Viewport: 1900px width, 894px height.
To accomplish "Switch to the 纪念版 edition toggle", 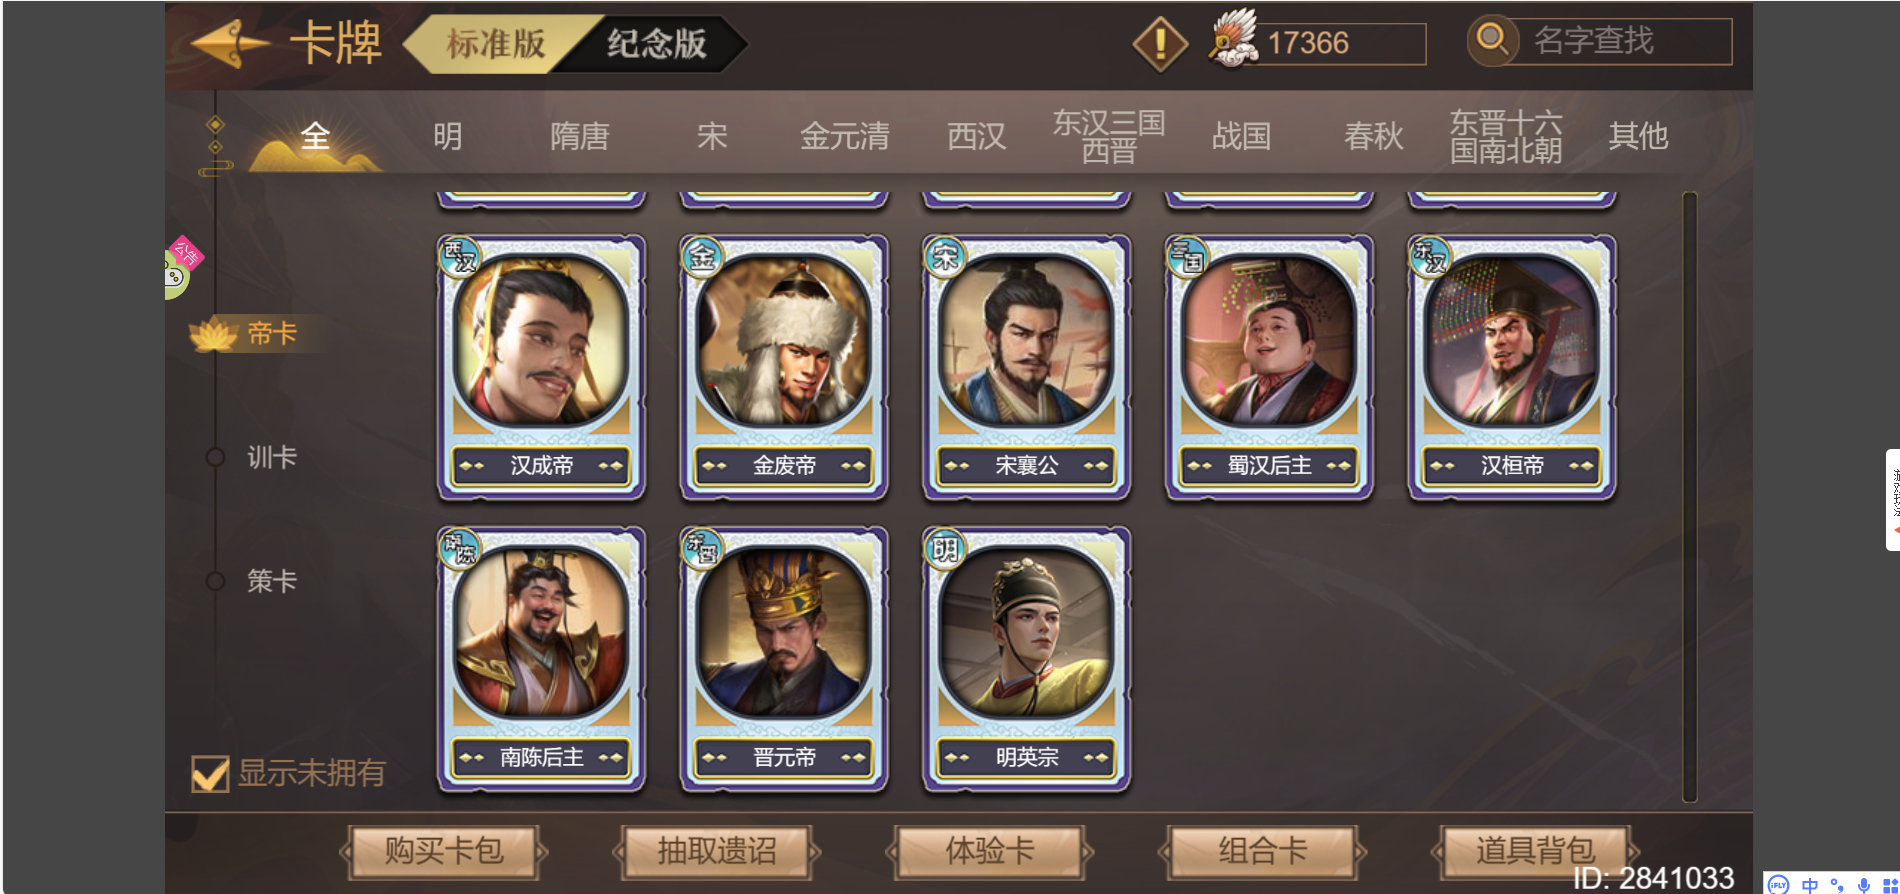I will (x=656, y=43).
